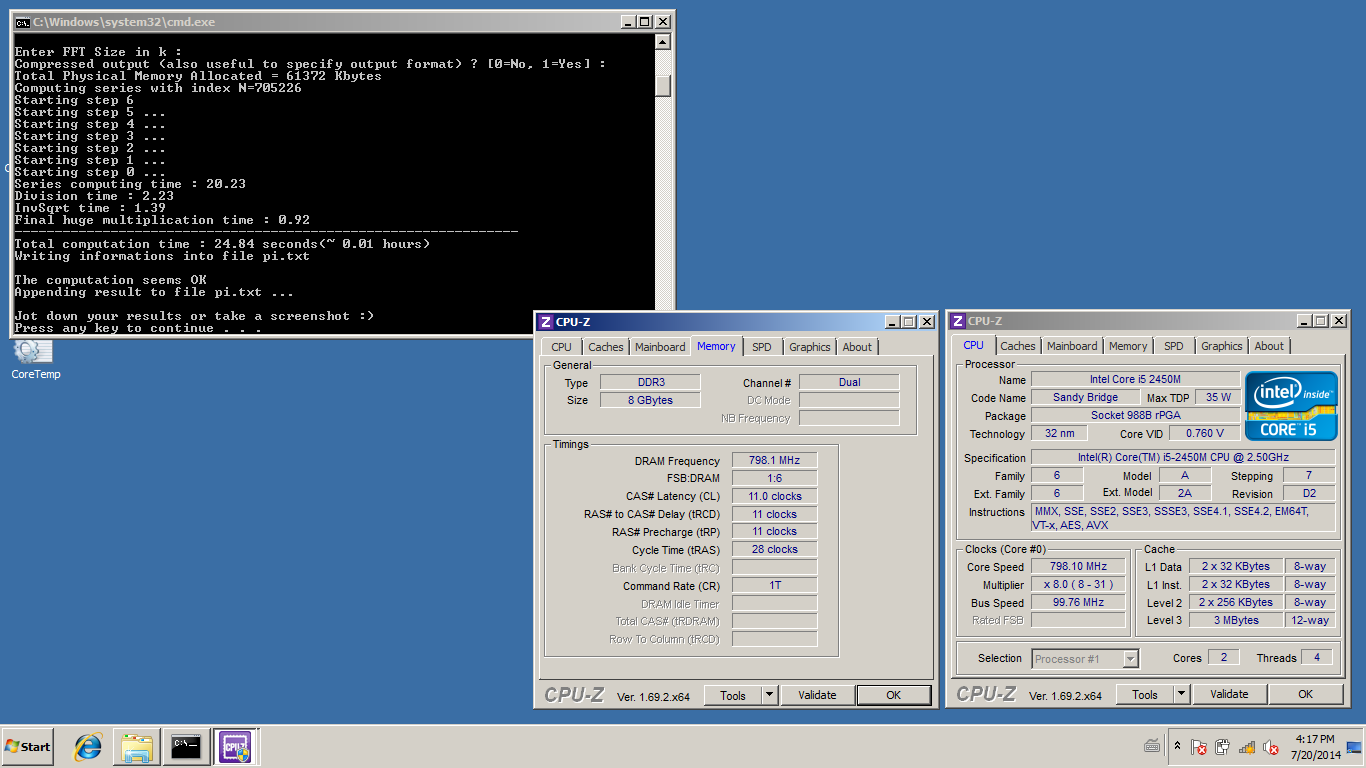The height and width of the screenshot is (768, 1366).
Task: Click the Memory CPU-Z window title icon
Action: tap(545, 321)
